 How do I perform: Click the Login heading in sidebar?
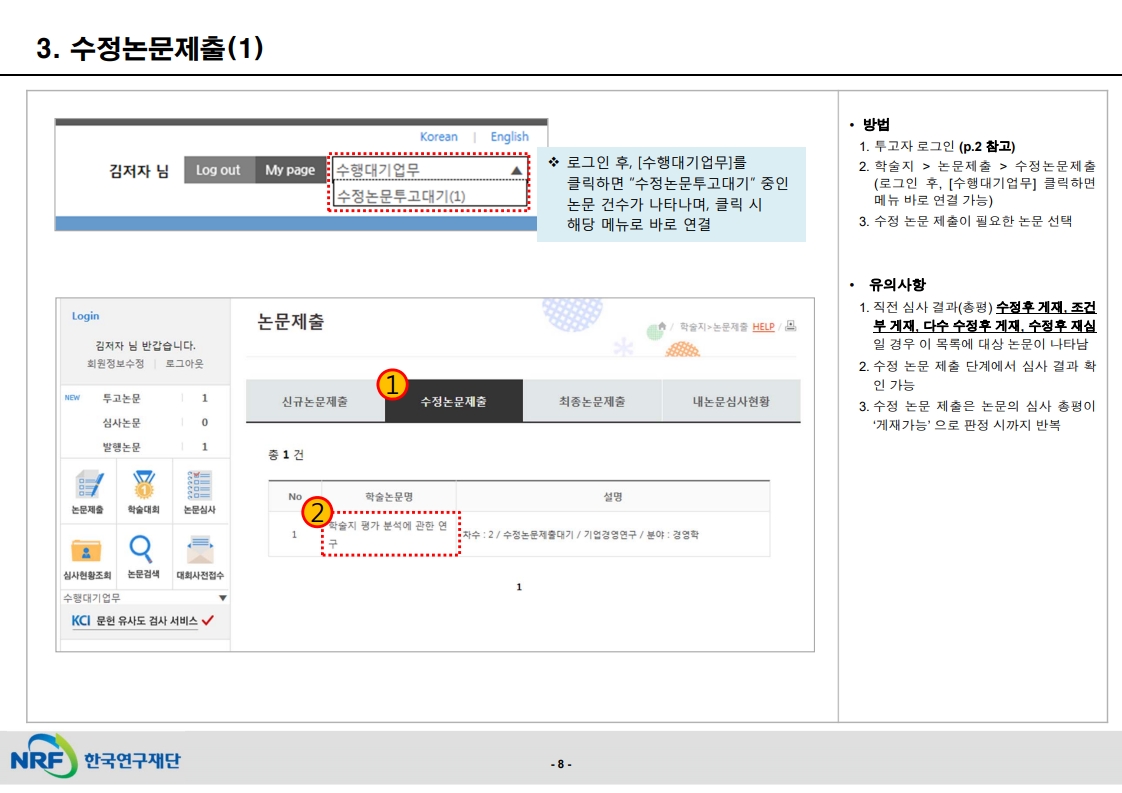click(x=85, y=316)
